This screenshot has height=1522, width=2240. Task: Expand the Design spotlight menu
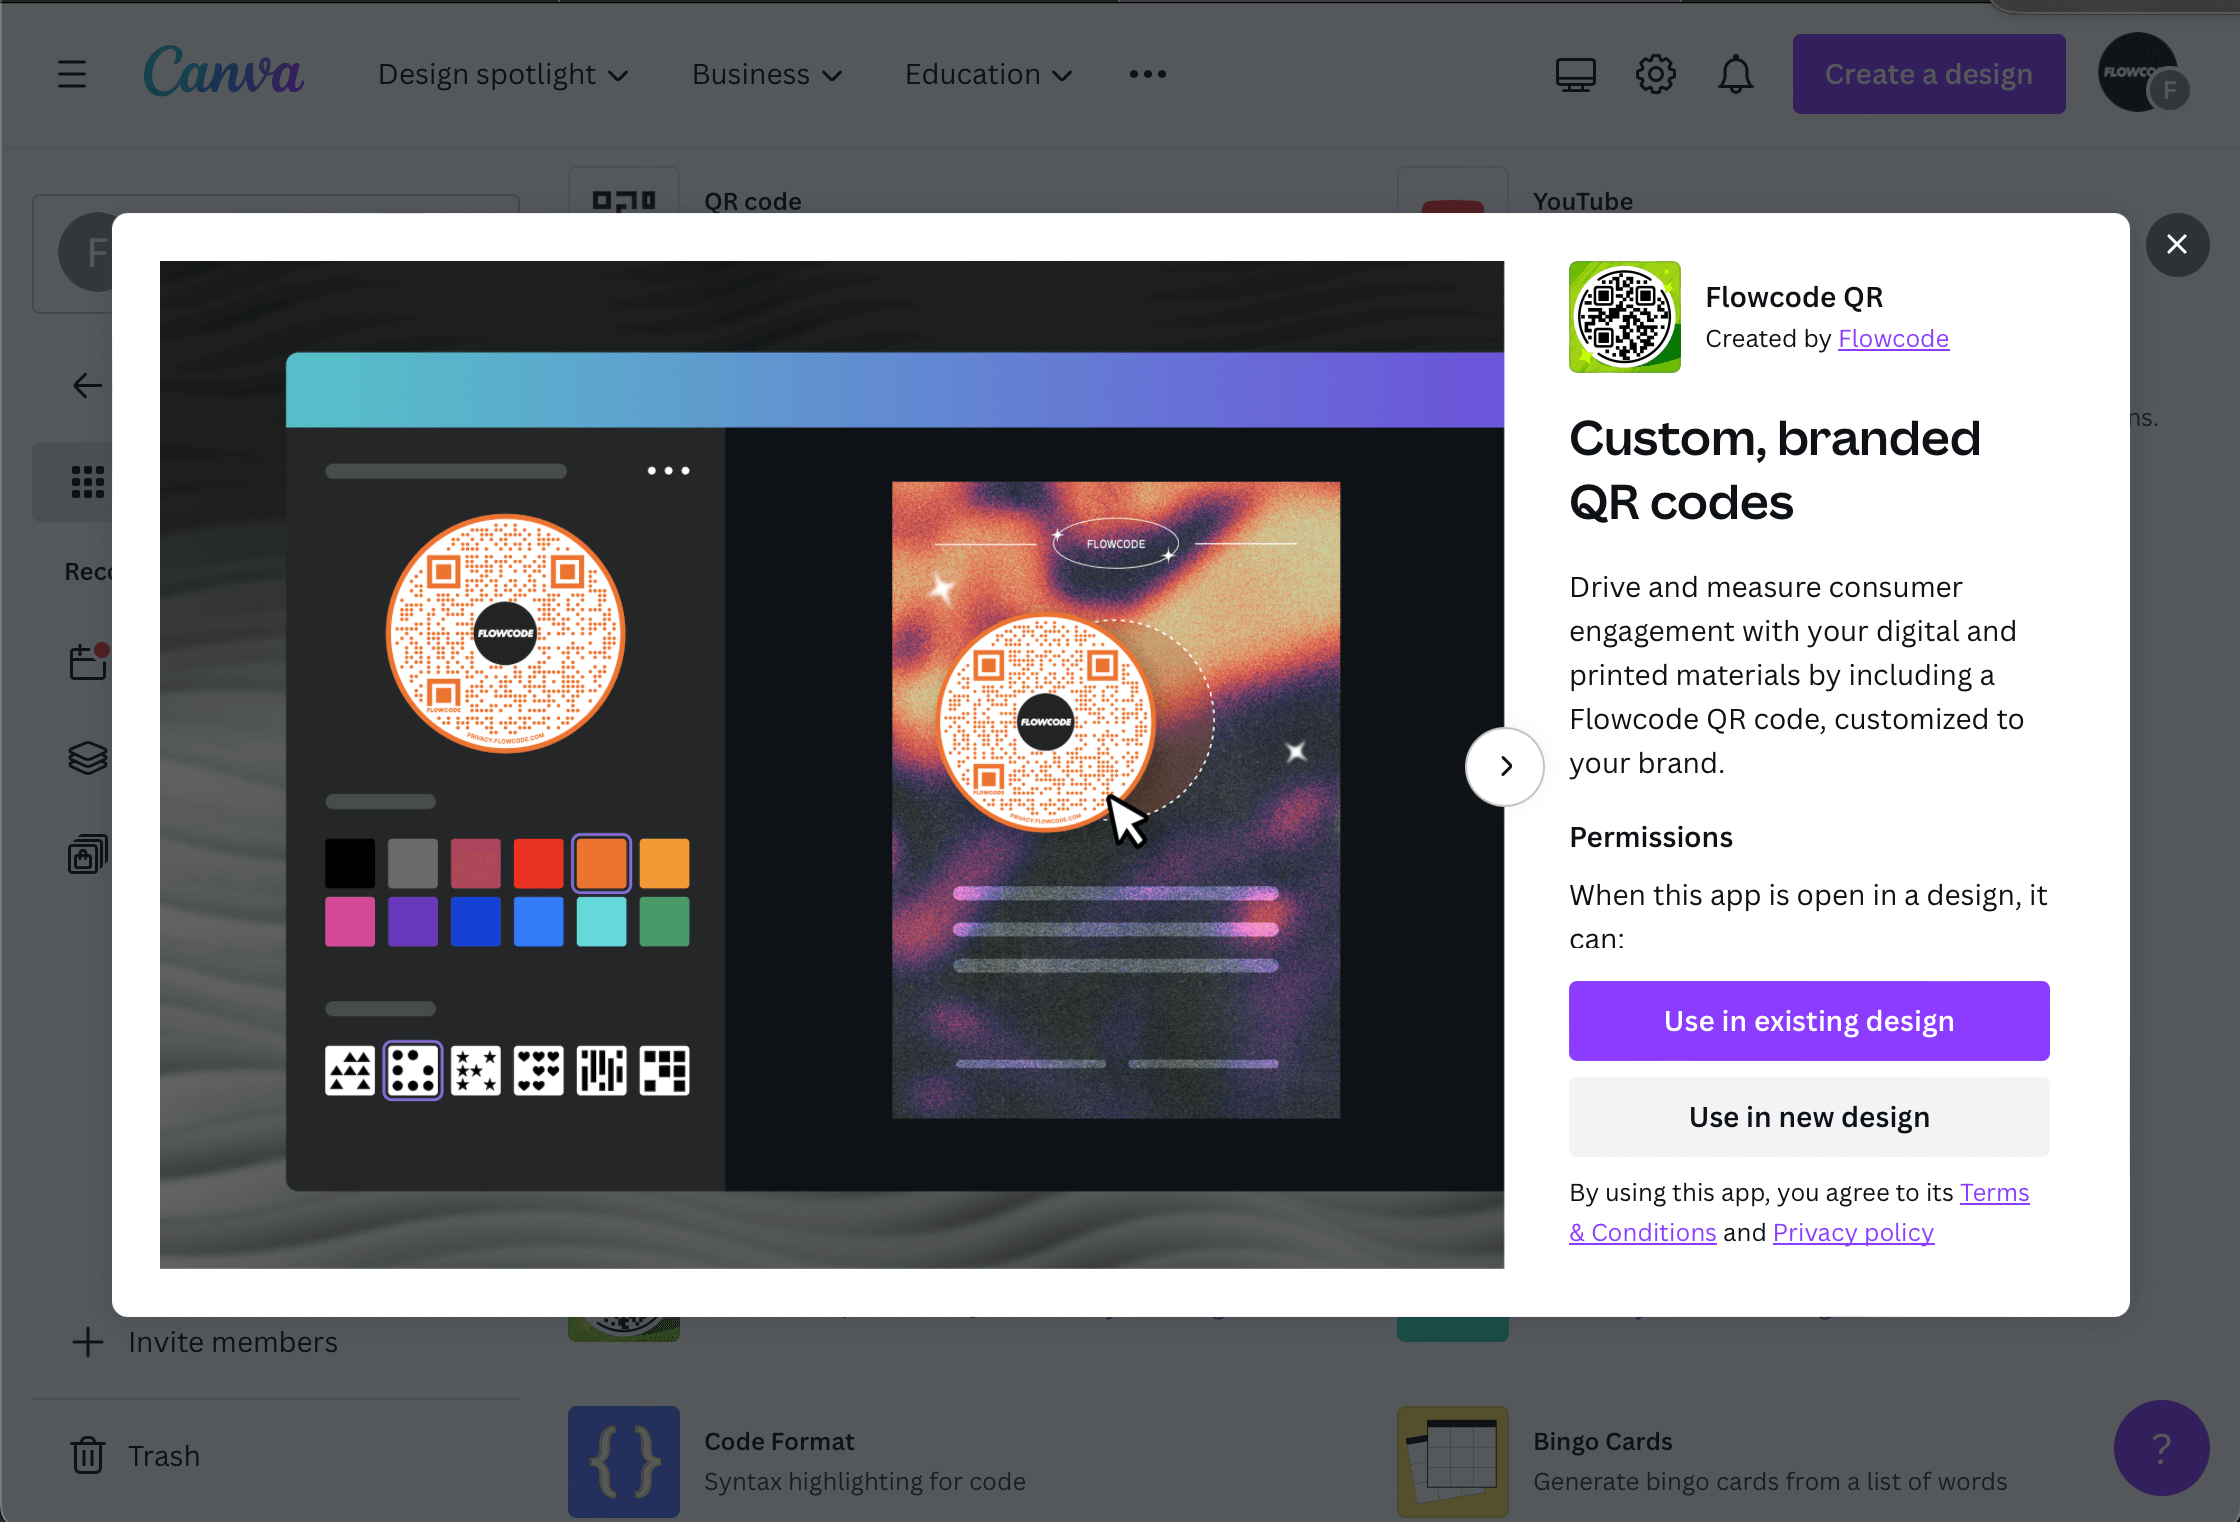502,75
